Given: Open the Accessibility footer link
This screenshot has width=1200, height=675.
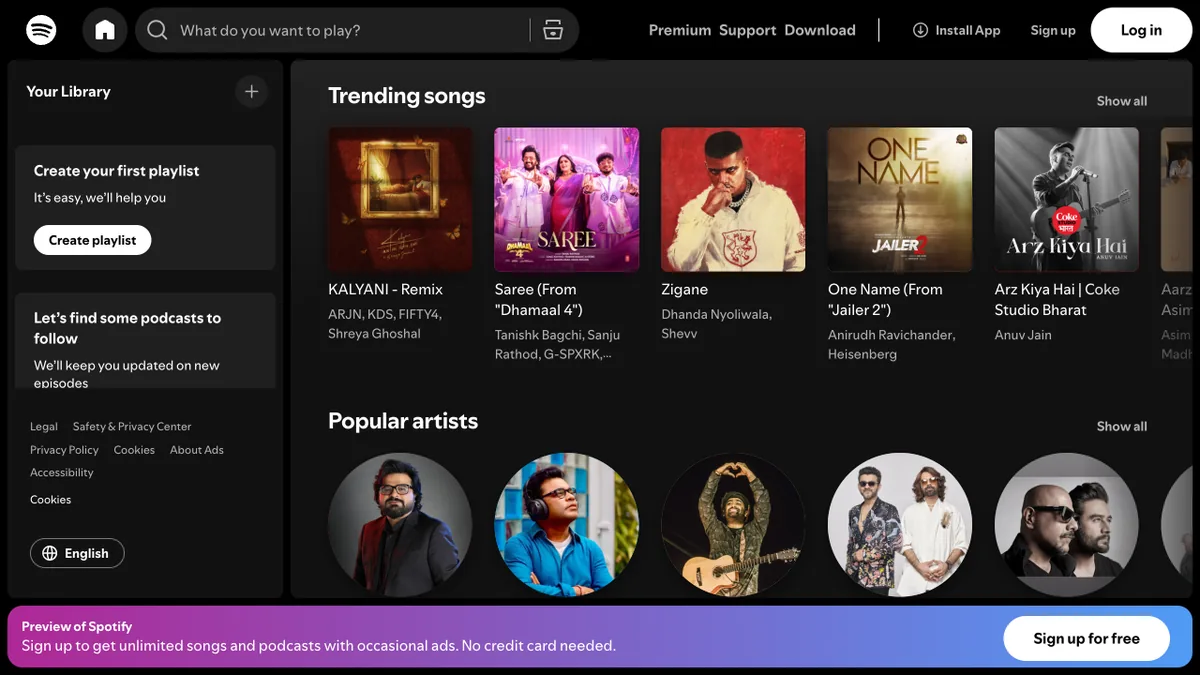Looking at the screenshot, I should tap(62, 473).
